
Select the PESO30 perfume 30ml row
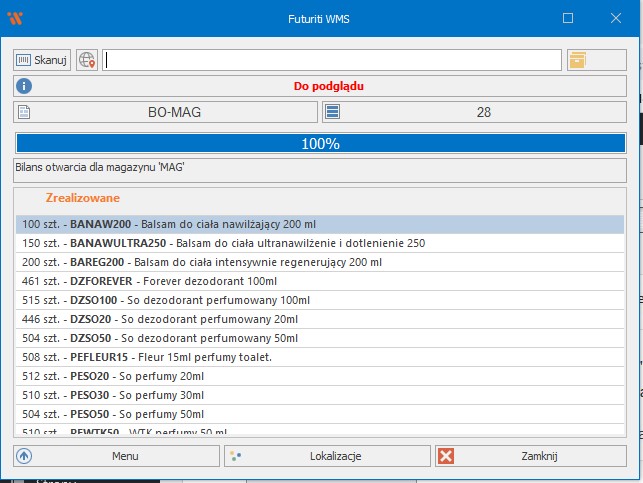pyautogui.click(x=320, y=395)
